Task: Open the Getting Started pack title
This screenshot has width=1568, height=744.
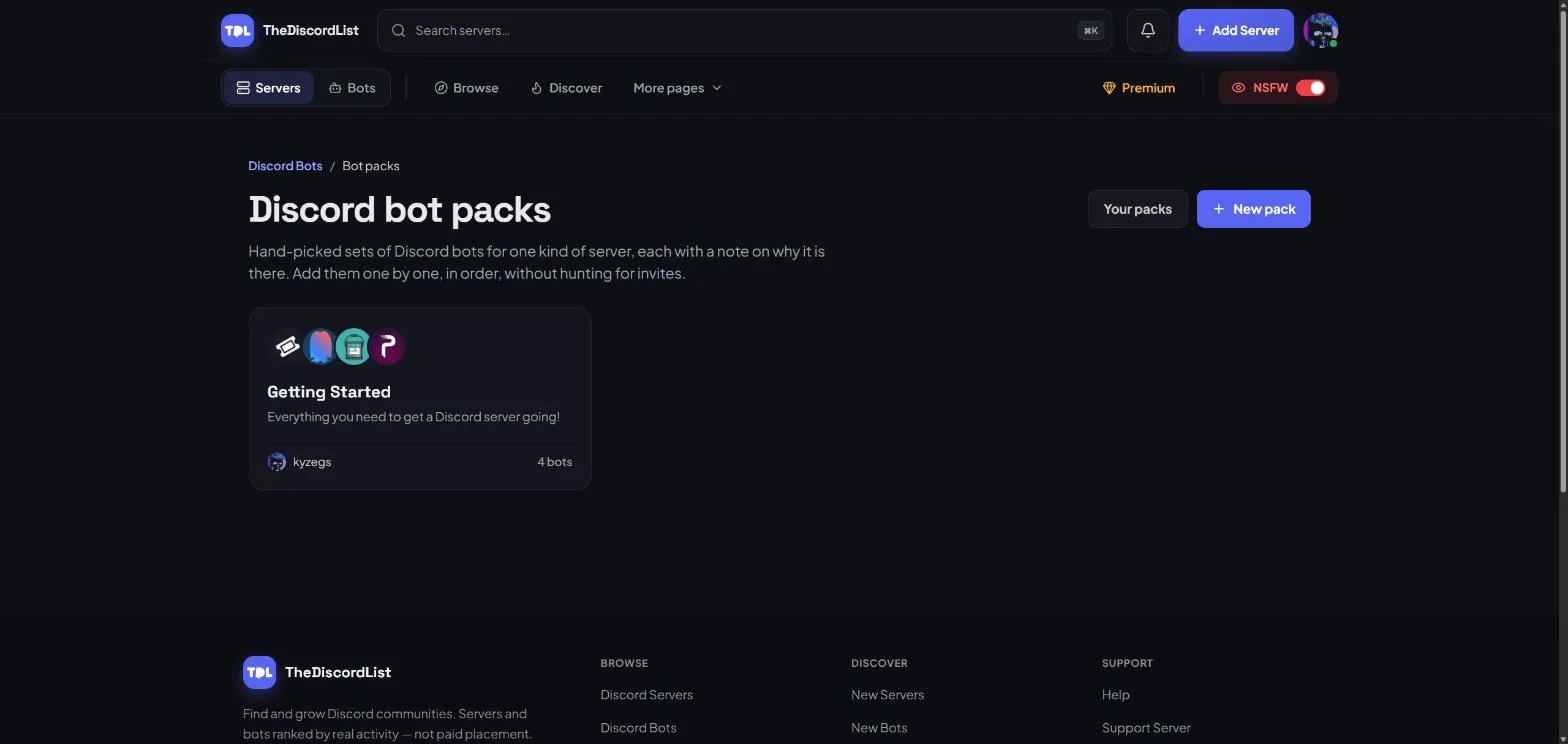Action: coord(329,392)
